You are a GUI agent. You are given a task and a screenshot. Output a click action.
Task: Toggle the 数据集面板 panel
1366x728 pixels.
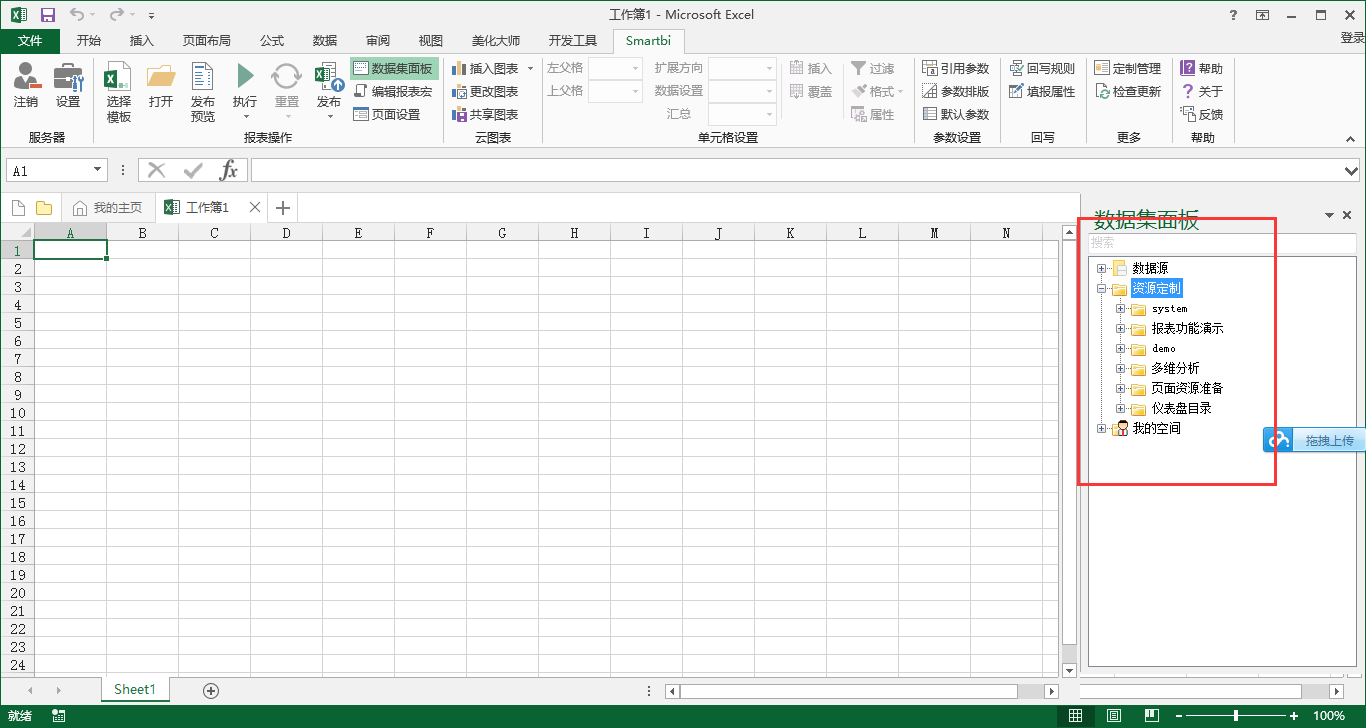click(395, 67)
